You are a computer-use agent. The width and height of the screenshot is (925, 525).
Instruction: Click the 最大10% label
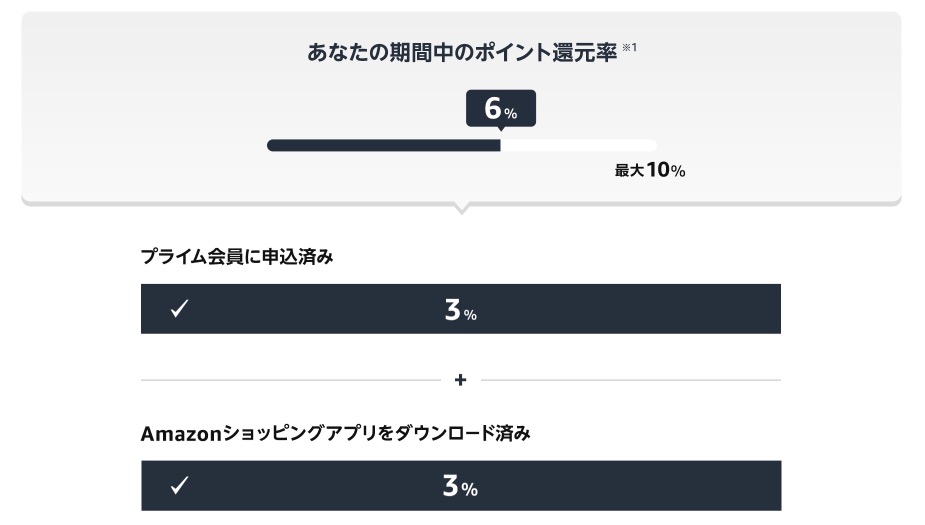(x=649, y=170)
